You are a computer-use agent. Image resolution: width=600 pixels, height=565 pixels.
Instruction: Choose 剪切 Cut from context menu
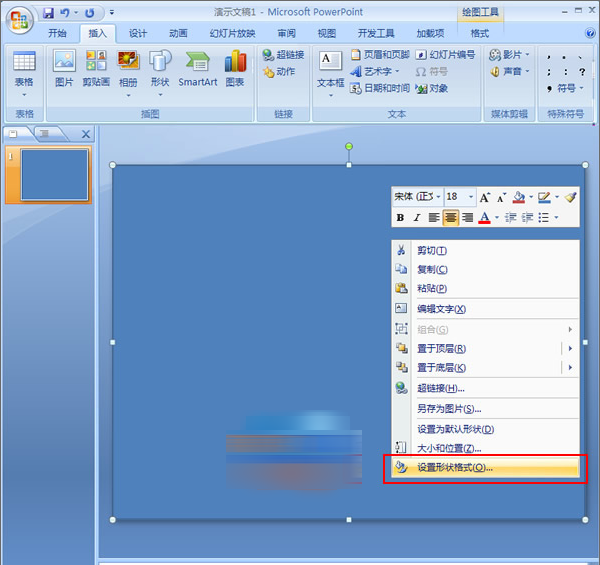pos(485,251)
